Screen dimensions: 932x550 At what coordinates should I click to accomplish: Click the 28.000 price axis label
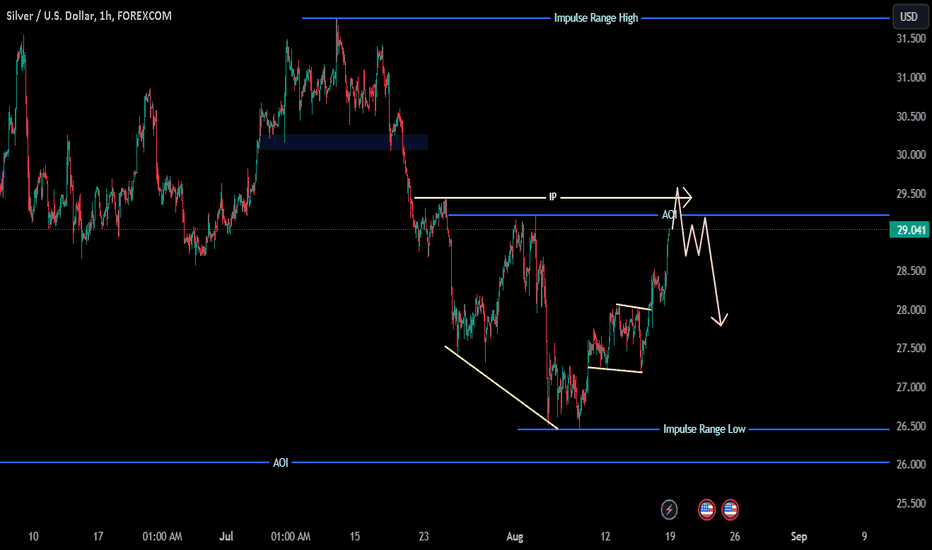910,310
